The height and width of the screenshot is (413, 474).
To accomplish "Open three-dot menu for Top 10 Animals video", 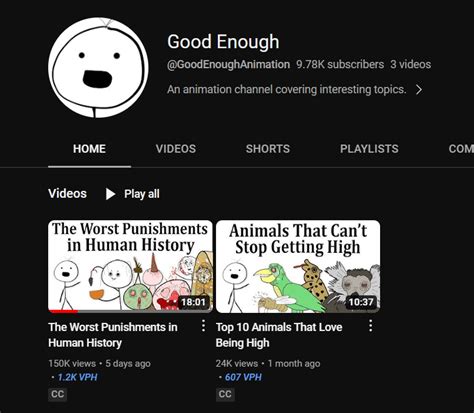I will [x=370, y=326].
